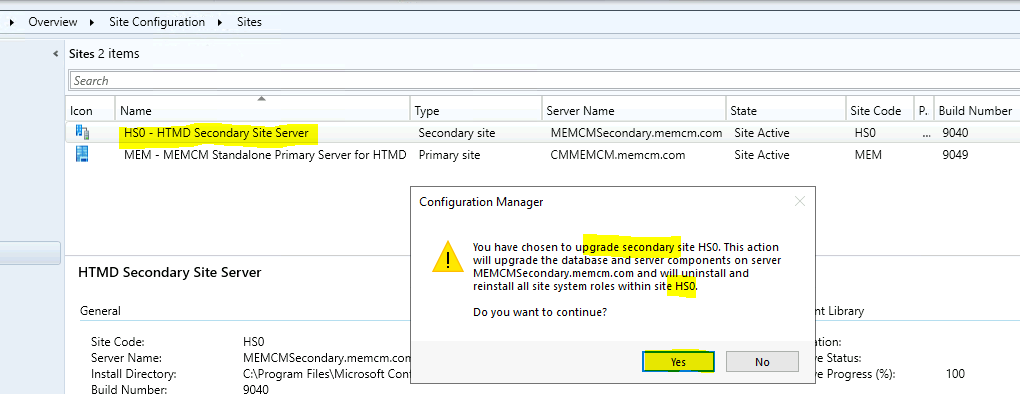Click CMMEMCM.memcm.com server name cell
This screenshot has width=1020, height=394.
click(617, 155)
